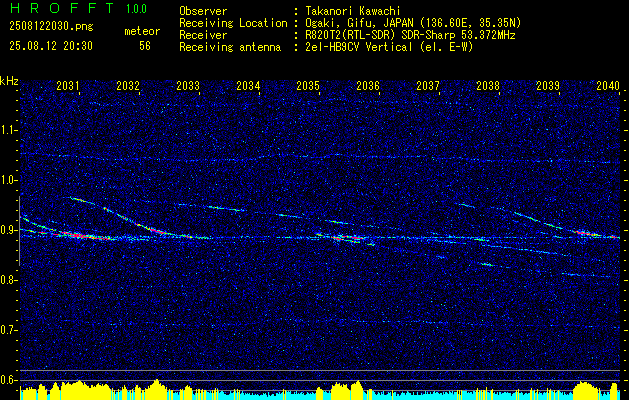Click frequency label 1.0
Image resolution: width=629 pixels, height=400 pixels.
[x=9, y=180]
